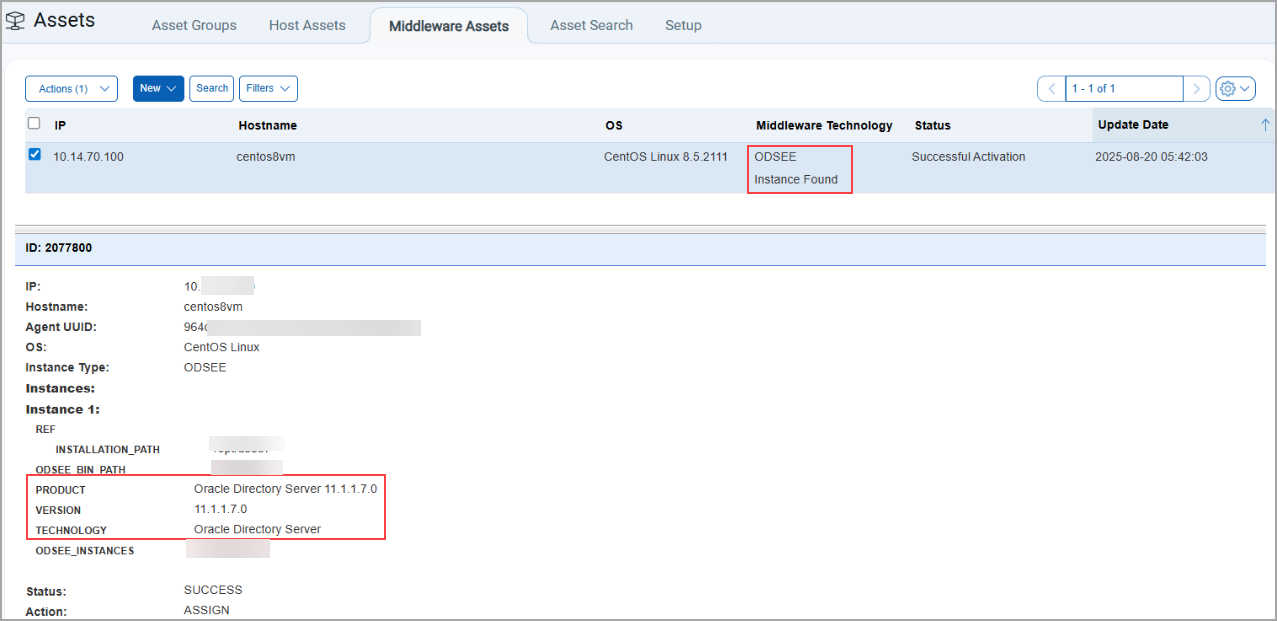Click hostname centos8vm in table row
Image resolution: width=1277 pixels, height=621 pixels.
click(x=267, y=157)
